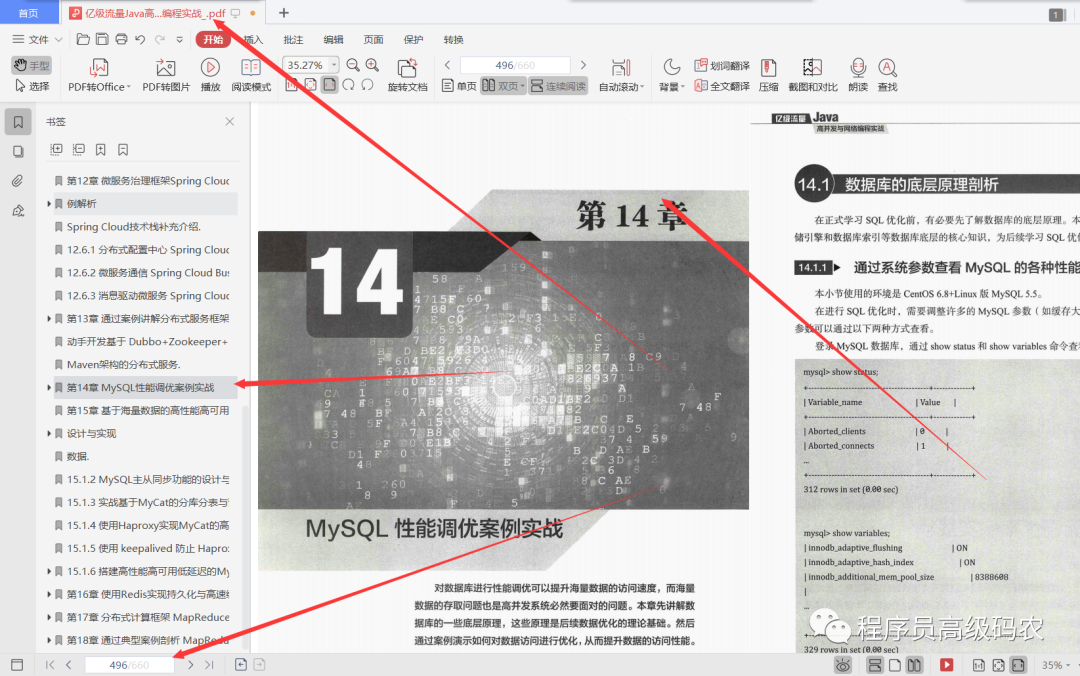Screen dimensions: 1080x676
Task: Open the 查找 search tool
Action: [x=887, y=75]
